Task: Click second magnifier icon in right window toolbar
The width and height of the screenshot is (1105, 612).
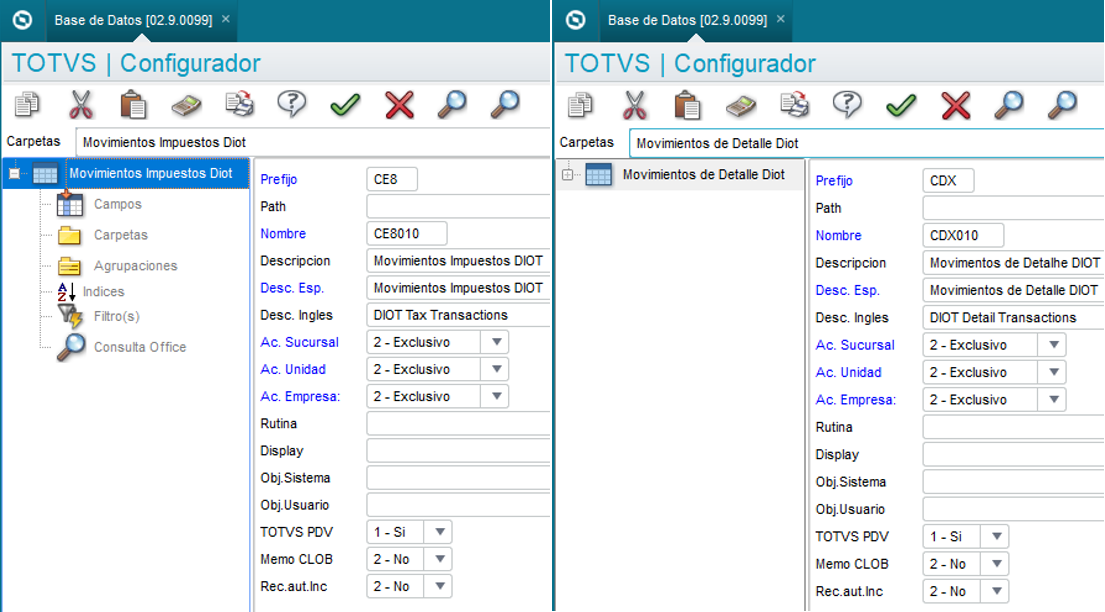Action: coord(1062,105)
